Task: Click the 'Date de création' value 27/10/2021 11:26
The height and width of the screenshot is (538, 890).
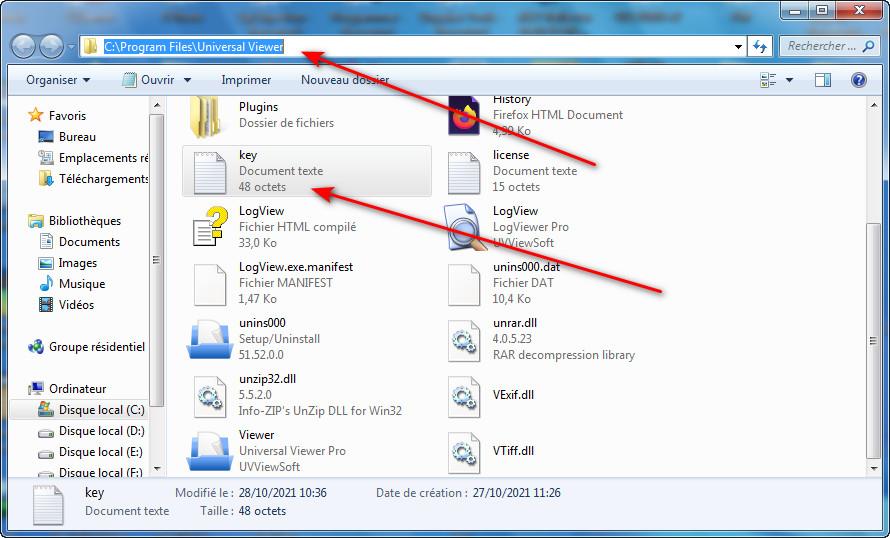Action: click(517, 493)
